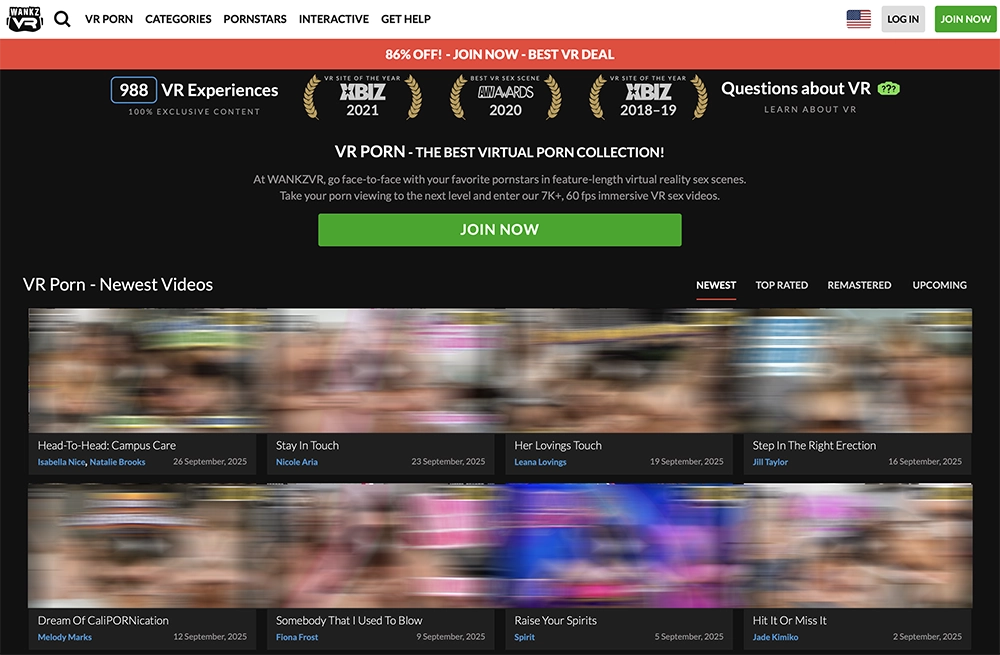
Task: Show the Upcoming videos tab
Action: pos(939,285)
